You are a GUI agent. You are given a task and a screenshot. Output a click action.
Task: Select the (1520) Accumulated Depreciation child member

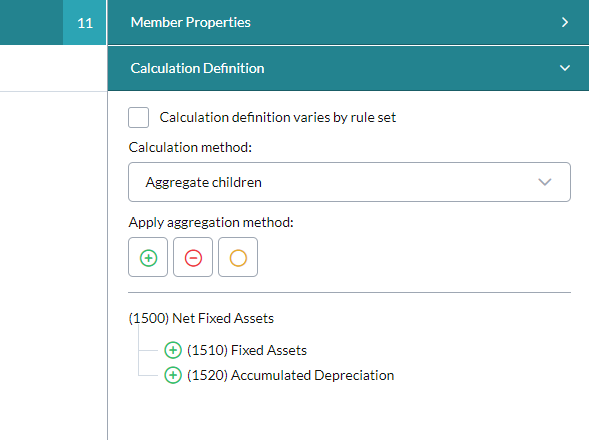290,375
